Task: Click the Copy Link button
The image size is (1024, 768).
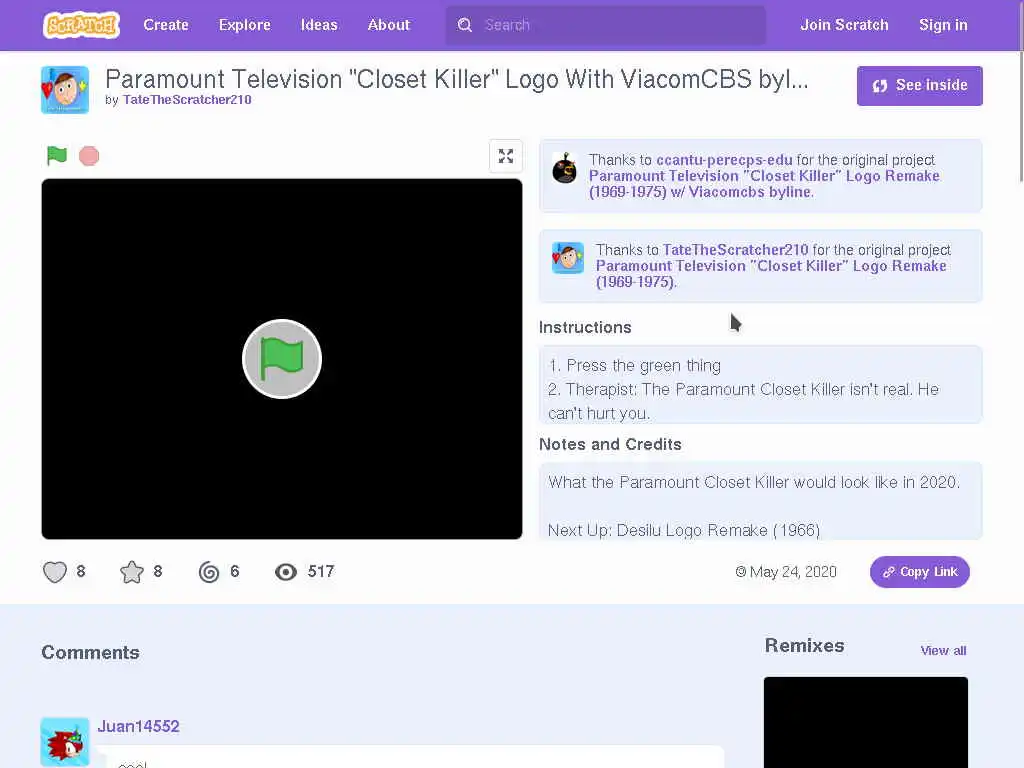Action: pos(920,572)
